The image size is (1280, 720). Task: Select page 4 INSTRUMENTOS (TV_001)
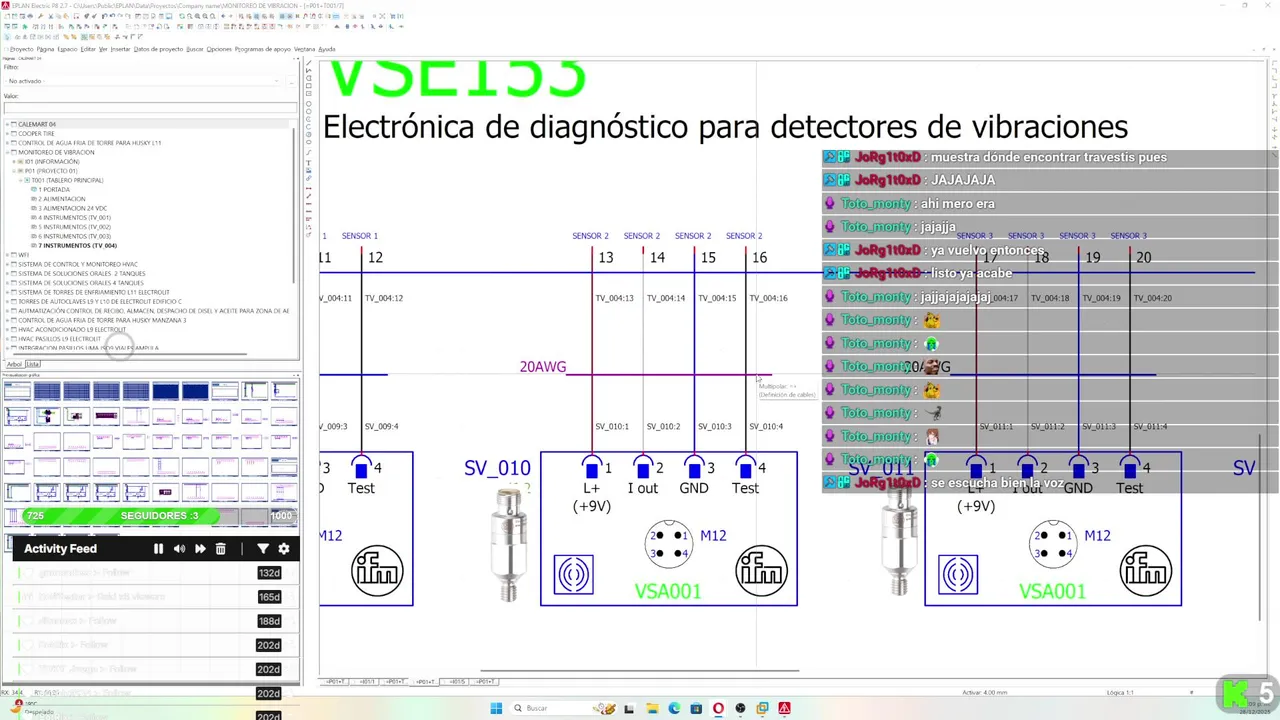(74, 217)
